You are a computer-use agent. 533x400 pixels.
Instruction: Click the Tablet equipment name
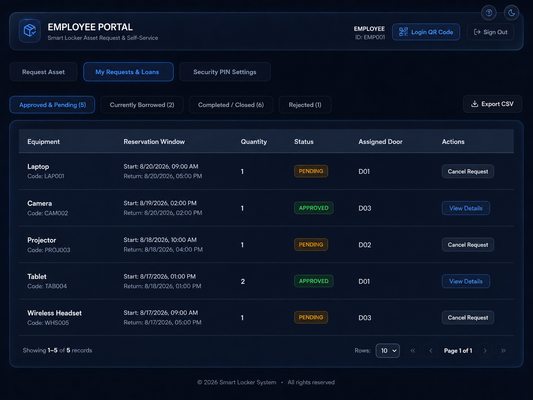click(37, 277)
